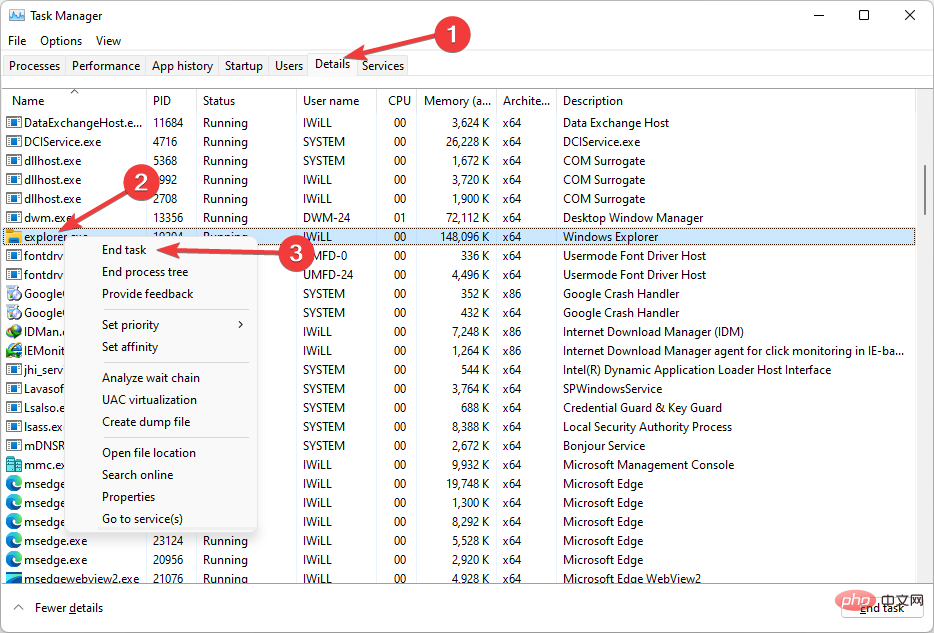Select the Bonjour Service description cell
Screen dimensions: 934x633
pos(603,446)
